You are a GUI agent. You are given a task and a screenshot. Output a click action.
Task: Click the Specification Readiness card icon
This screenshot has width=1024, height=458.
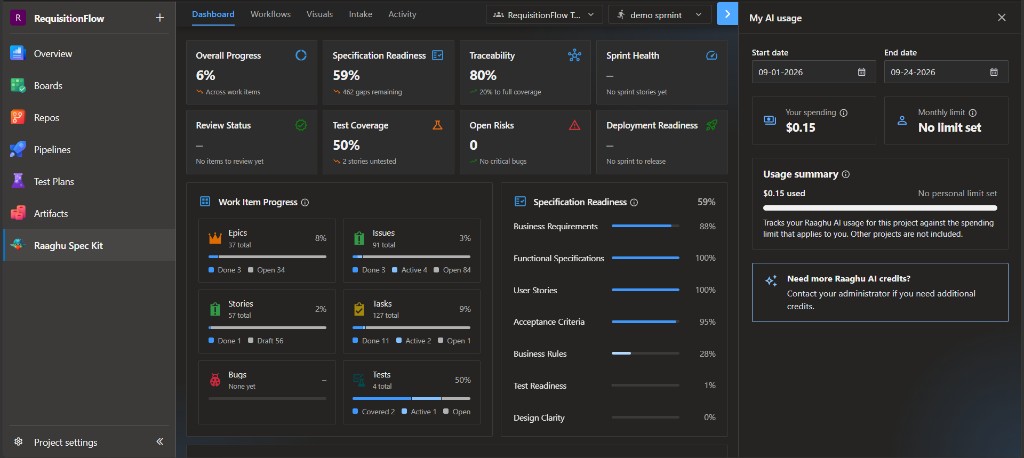(438, 56)
